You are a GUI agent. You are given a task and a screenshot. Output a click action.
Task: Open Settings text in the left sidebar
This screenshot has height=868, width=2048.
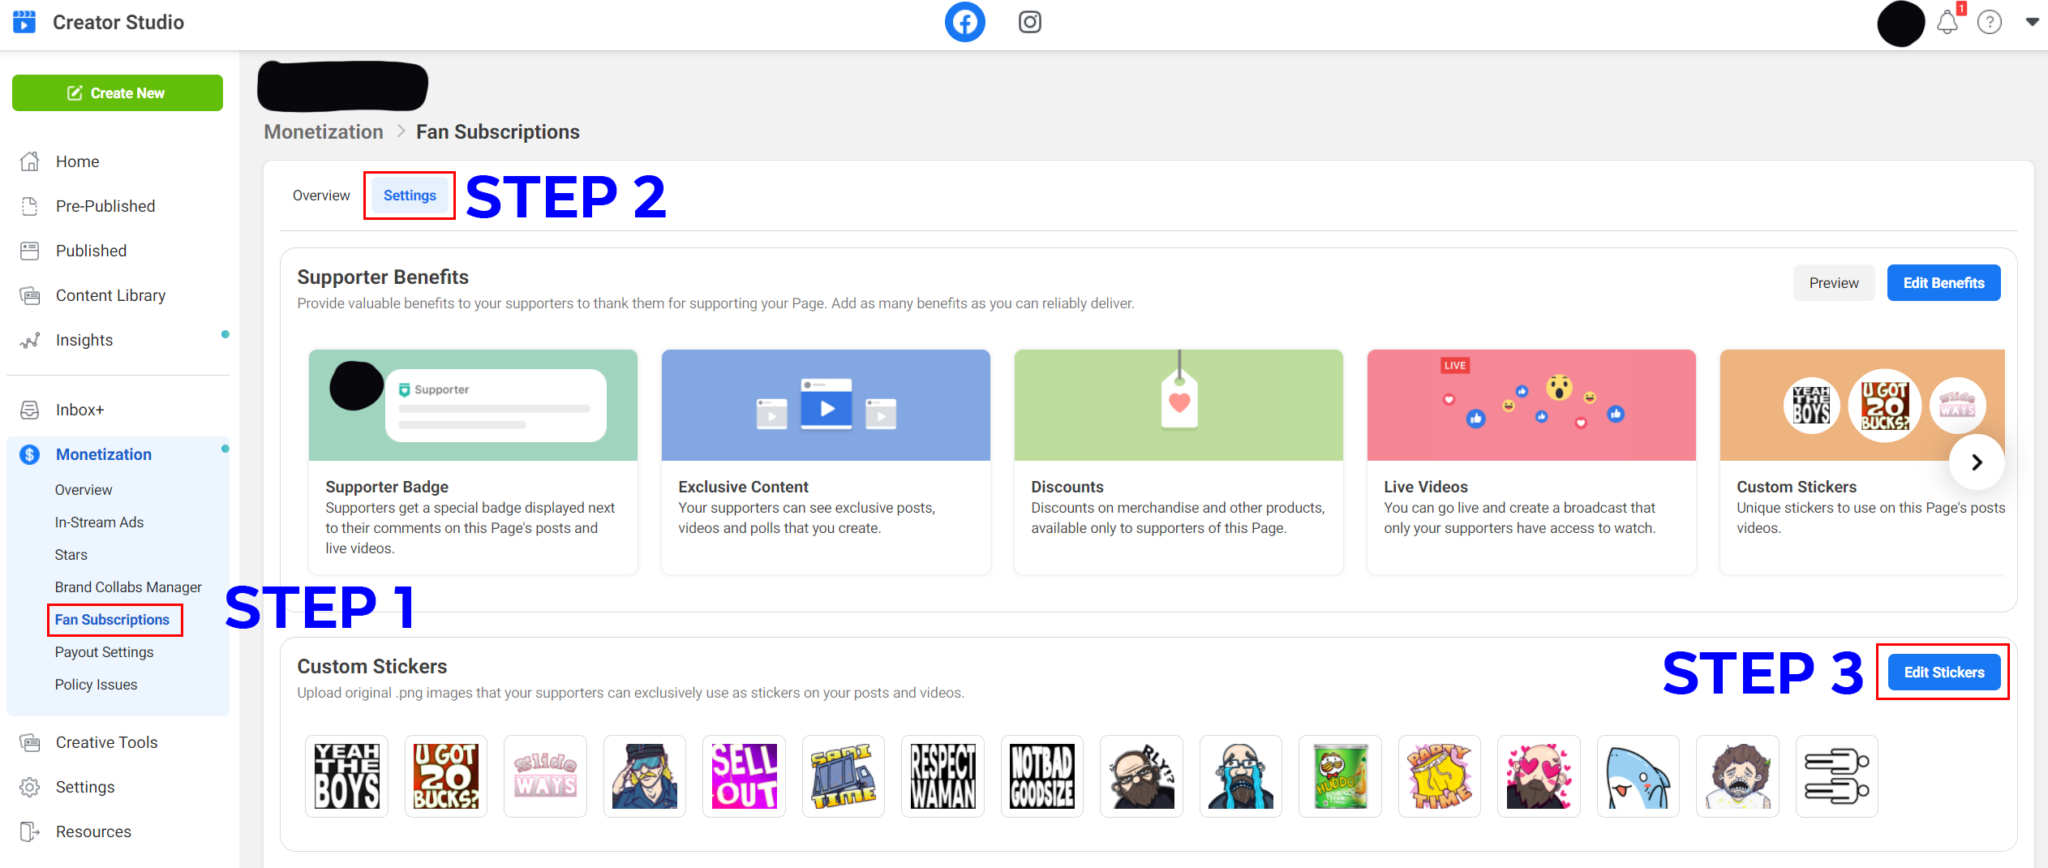(85, 787)
